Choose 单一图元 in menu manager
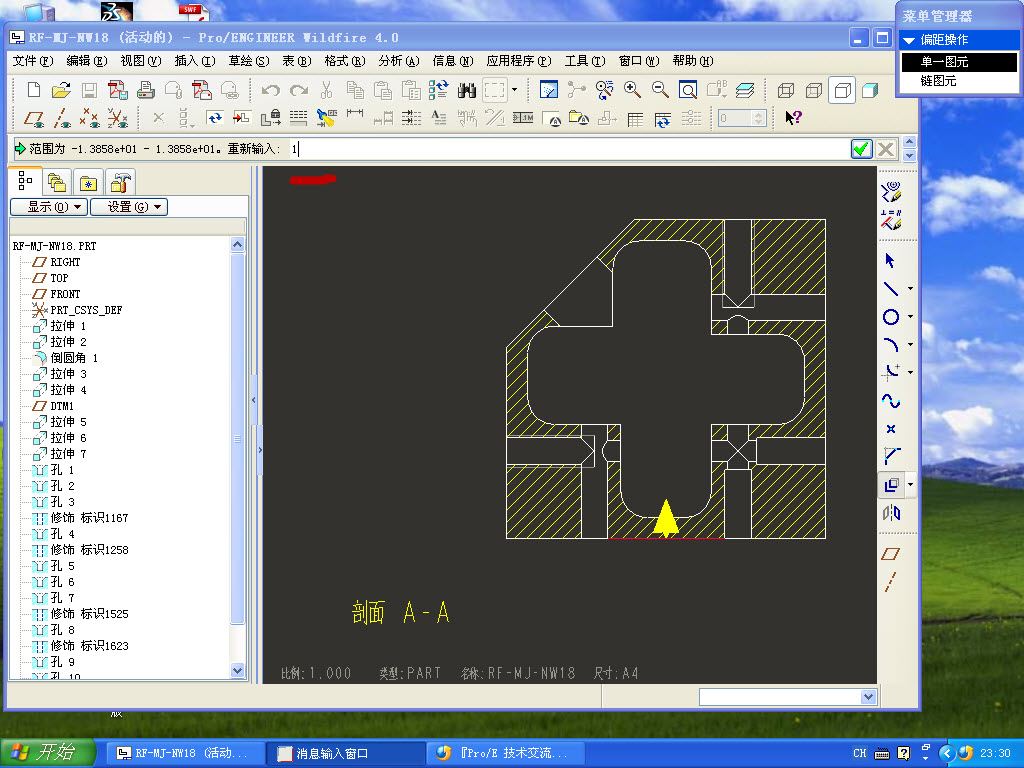Viewport: 1024px width, 768px height. 959,61
